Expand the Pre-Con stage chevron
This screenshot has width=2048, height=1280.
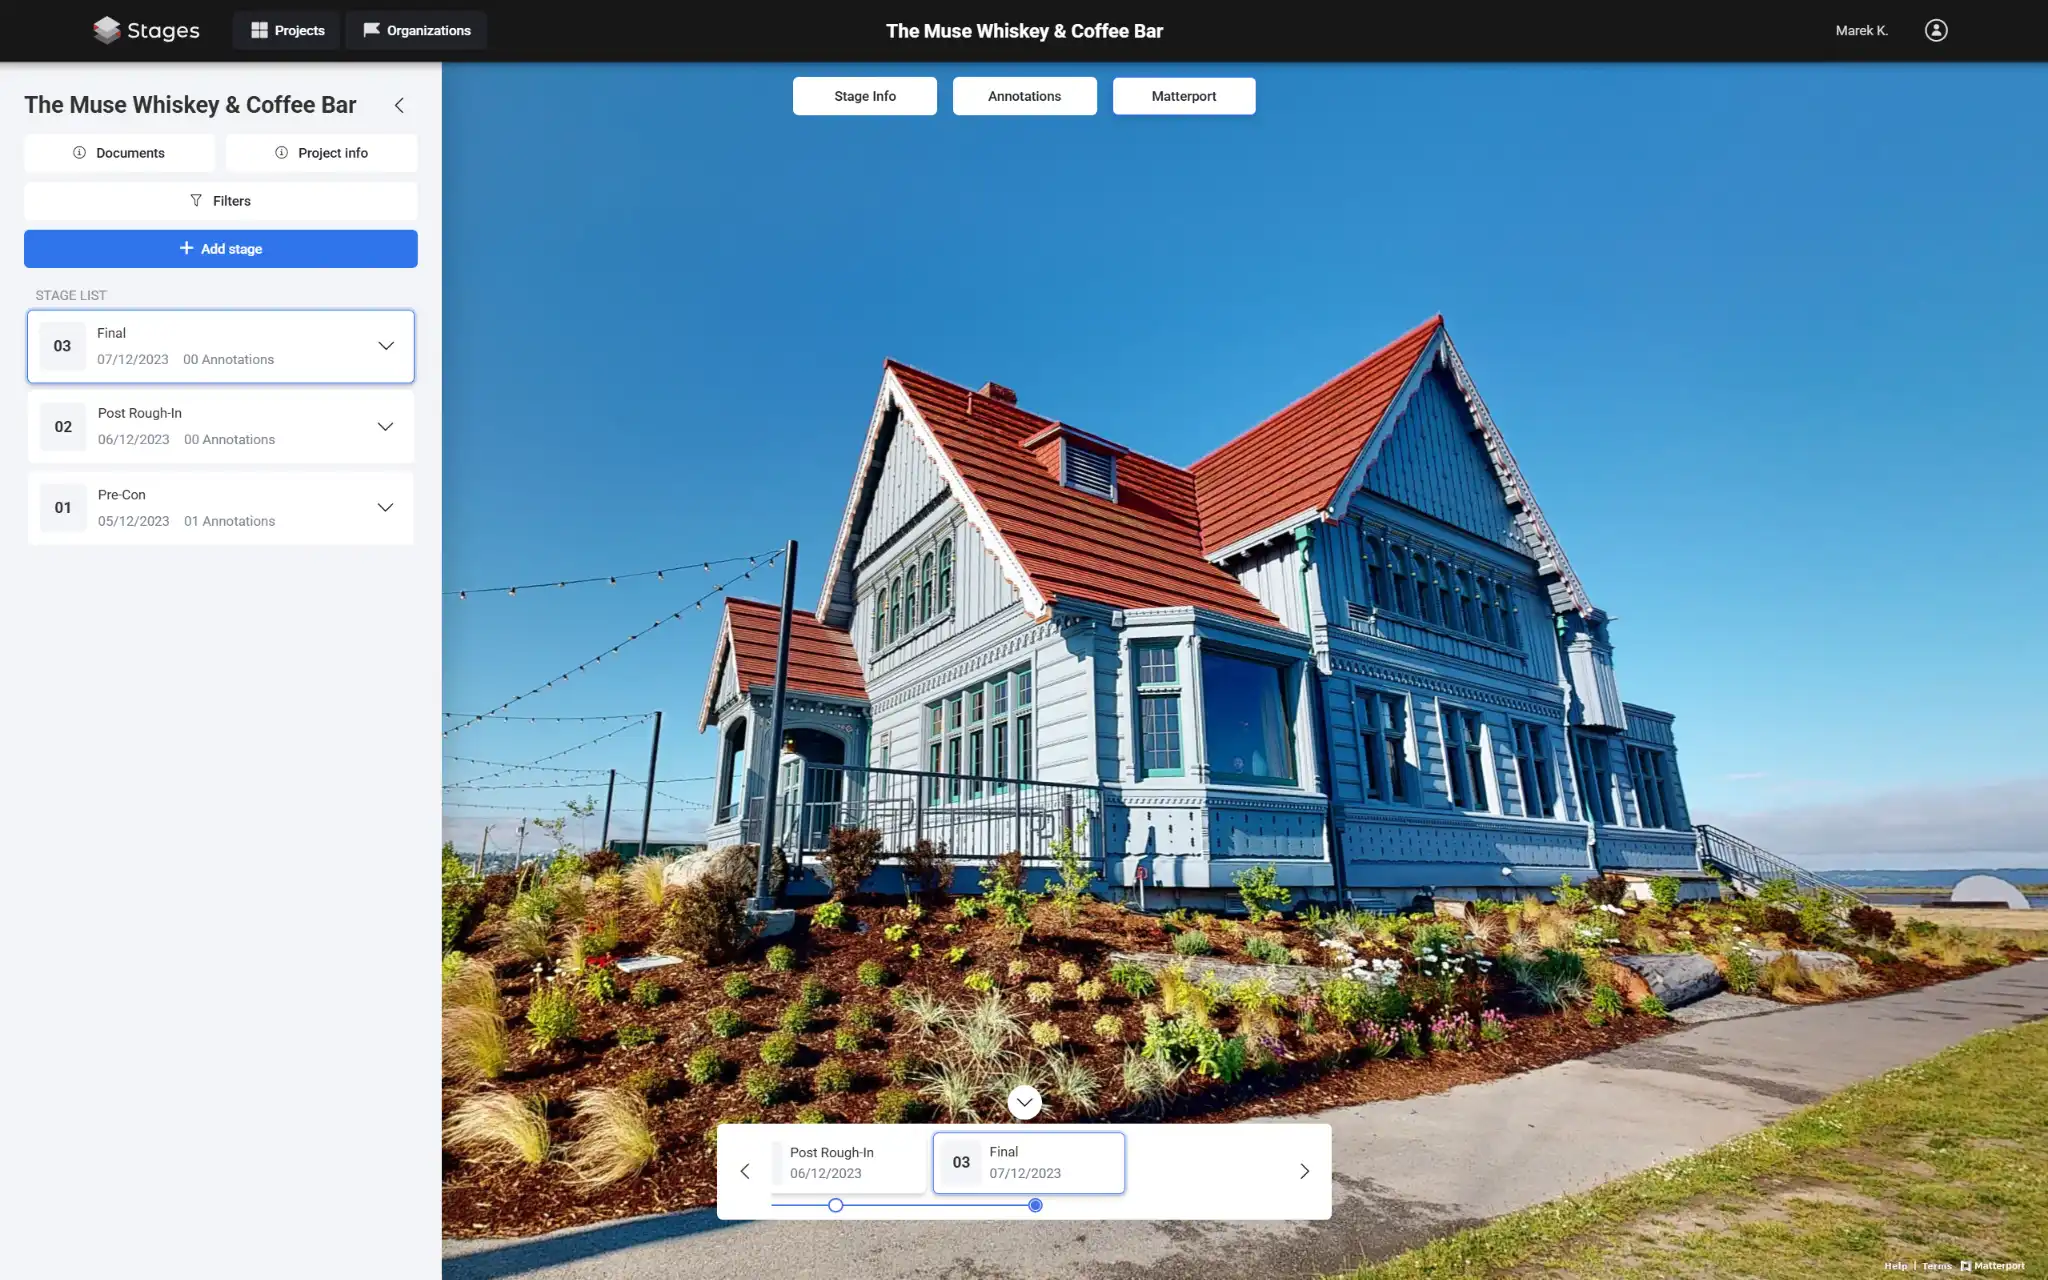385,508
